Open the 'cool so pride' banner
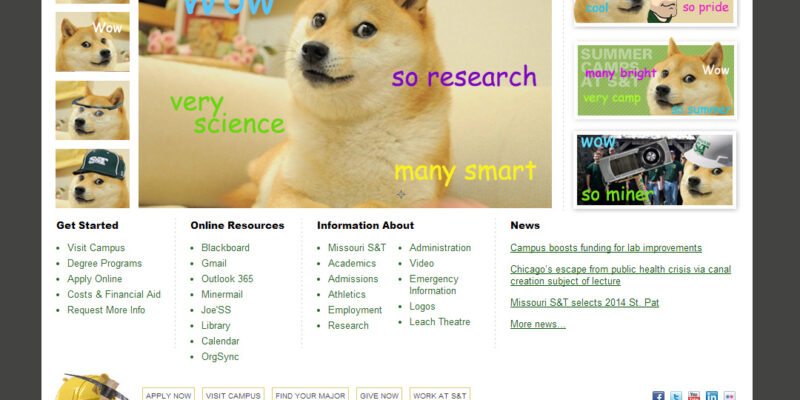The image size is (800, 400). (x=656, y=11)
